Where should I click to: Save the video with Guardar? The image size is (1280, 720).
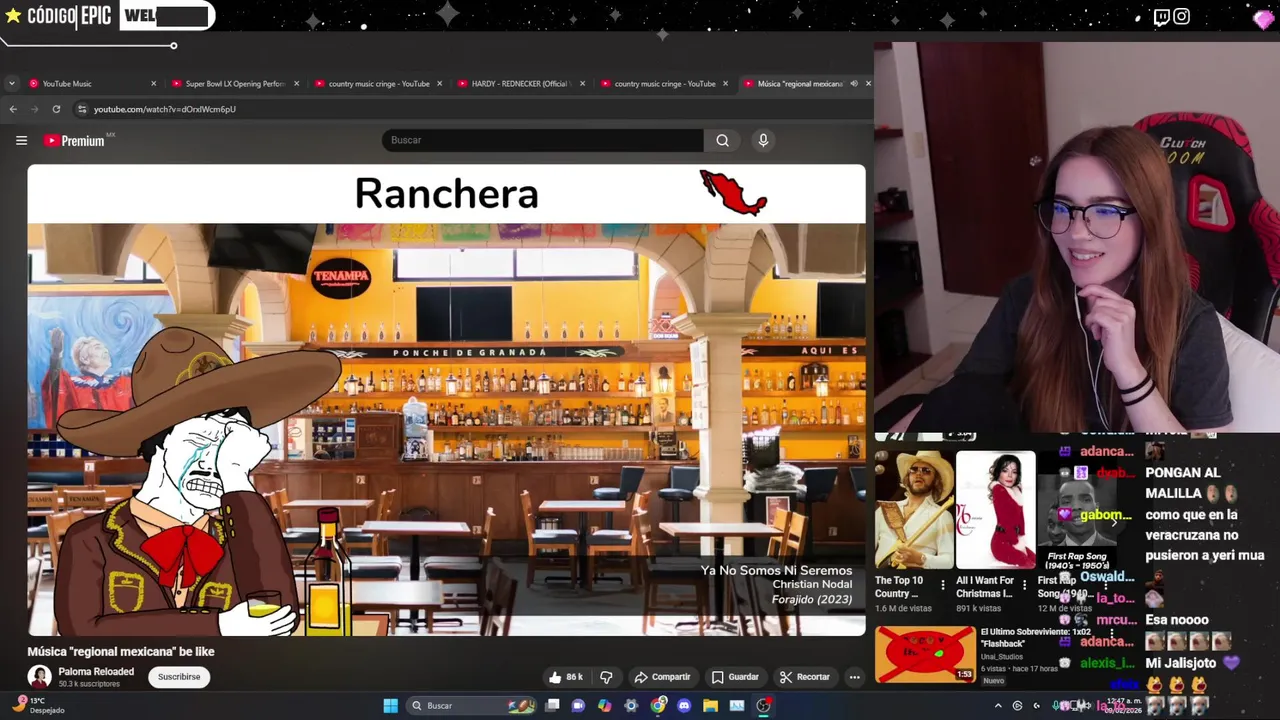(735, 677)
